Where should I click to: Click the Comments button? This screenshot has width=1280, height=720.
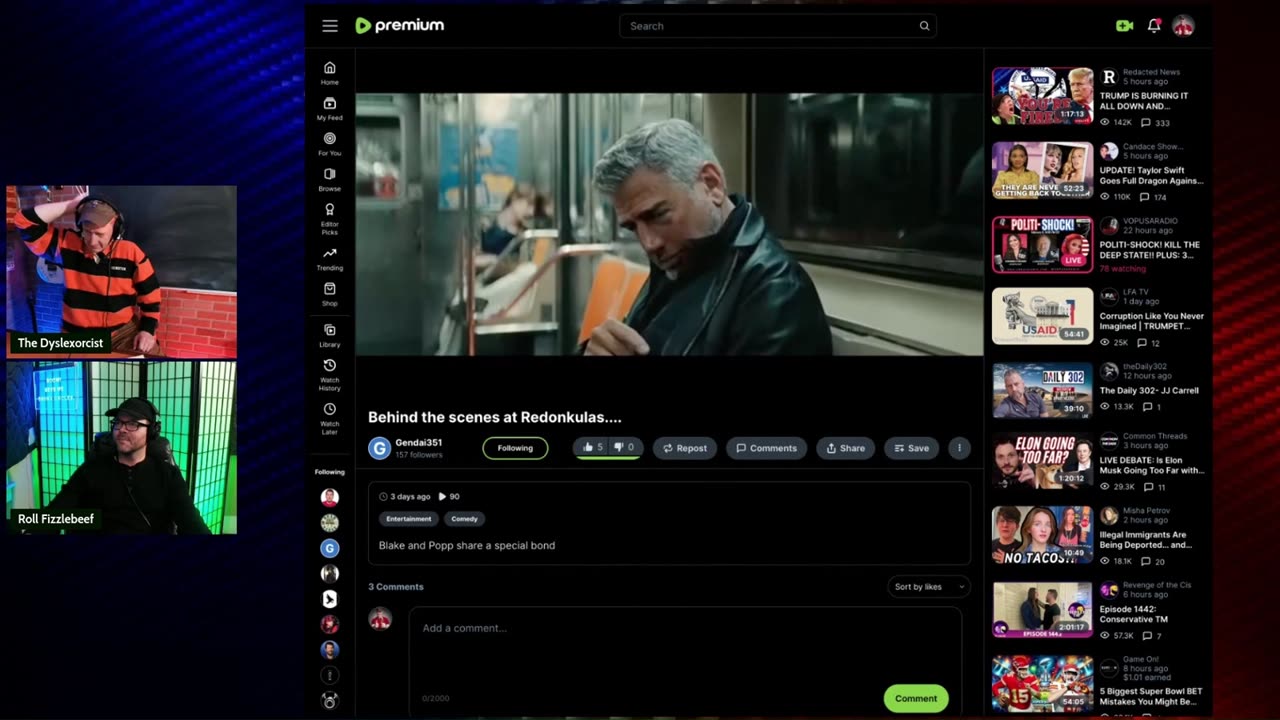pos(767,448)
